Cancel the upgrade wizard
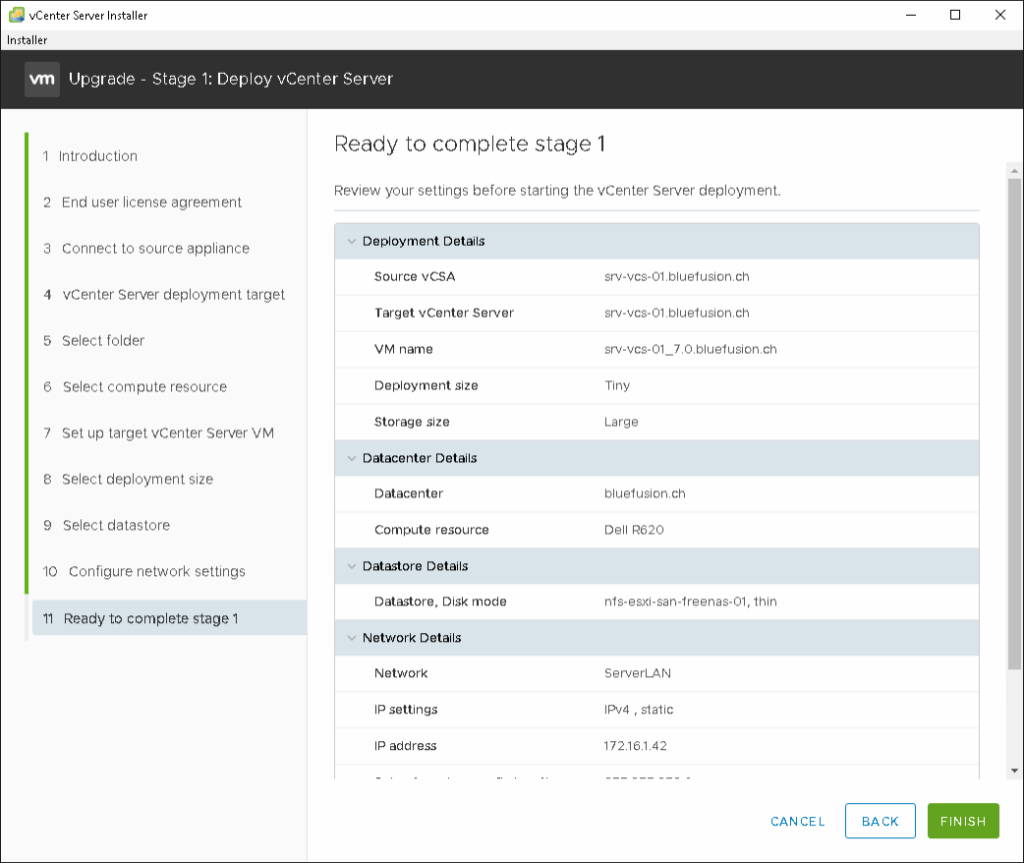1024x863 pixels. 797,821
